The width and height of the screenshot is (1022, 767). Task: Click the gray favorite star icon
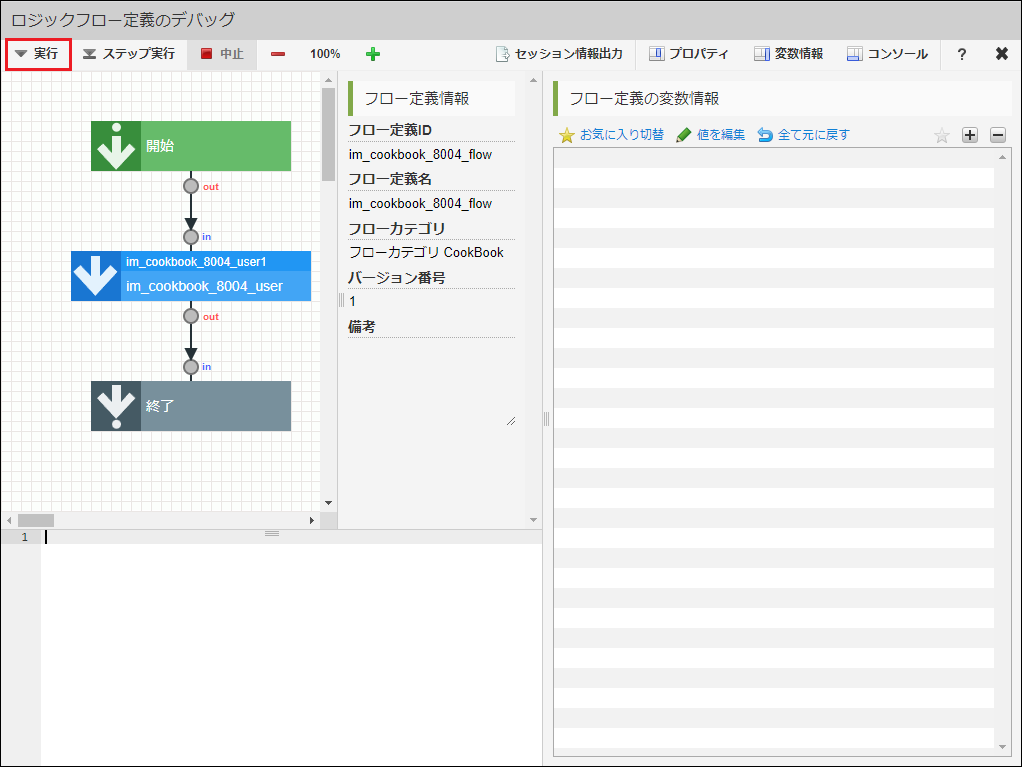941,135
